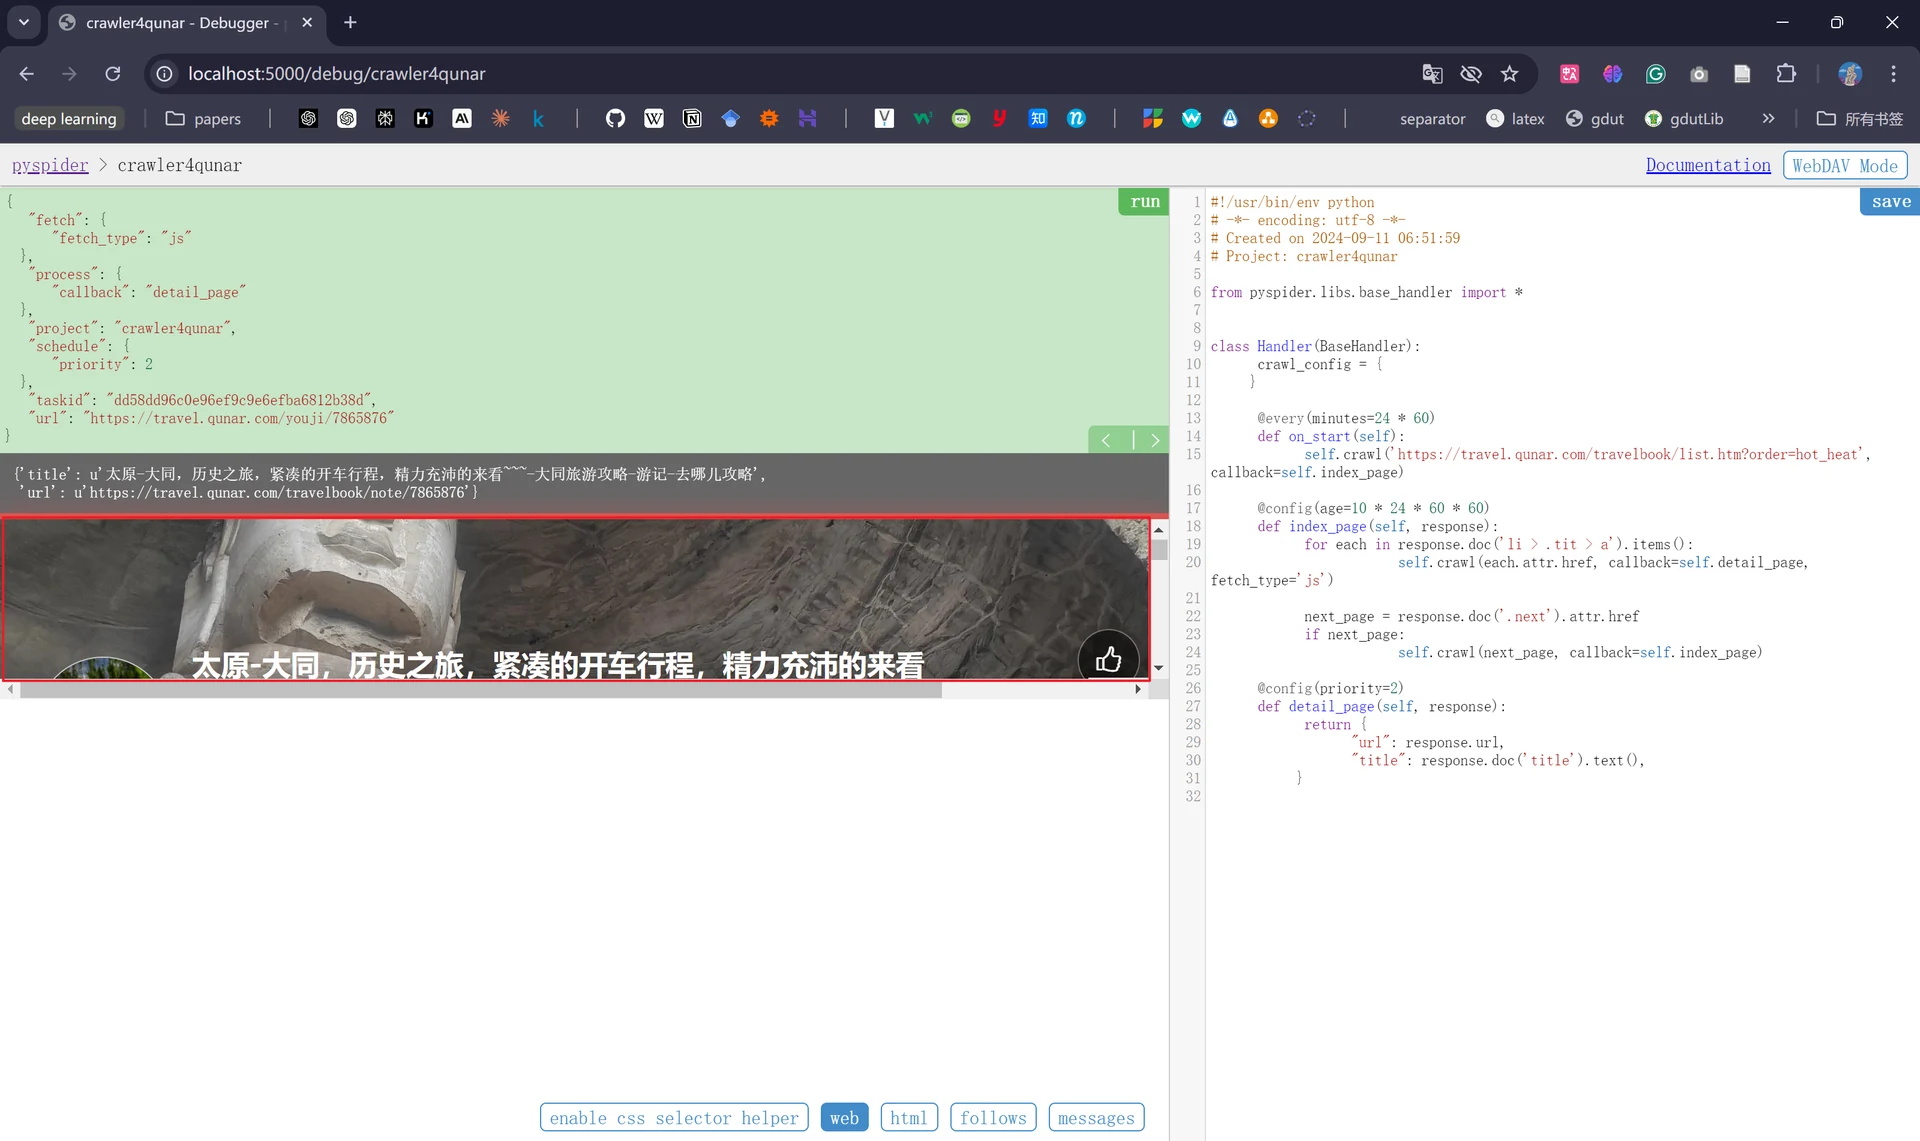Bookmark this page with star icon

1509,74
